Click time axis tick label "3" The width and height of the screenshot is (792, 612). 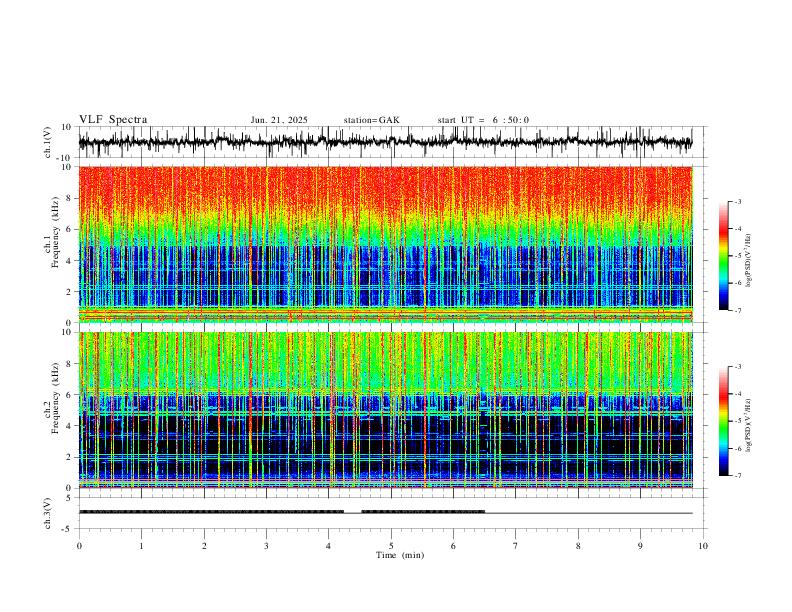pyautogui.click(x=266, y=546)
